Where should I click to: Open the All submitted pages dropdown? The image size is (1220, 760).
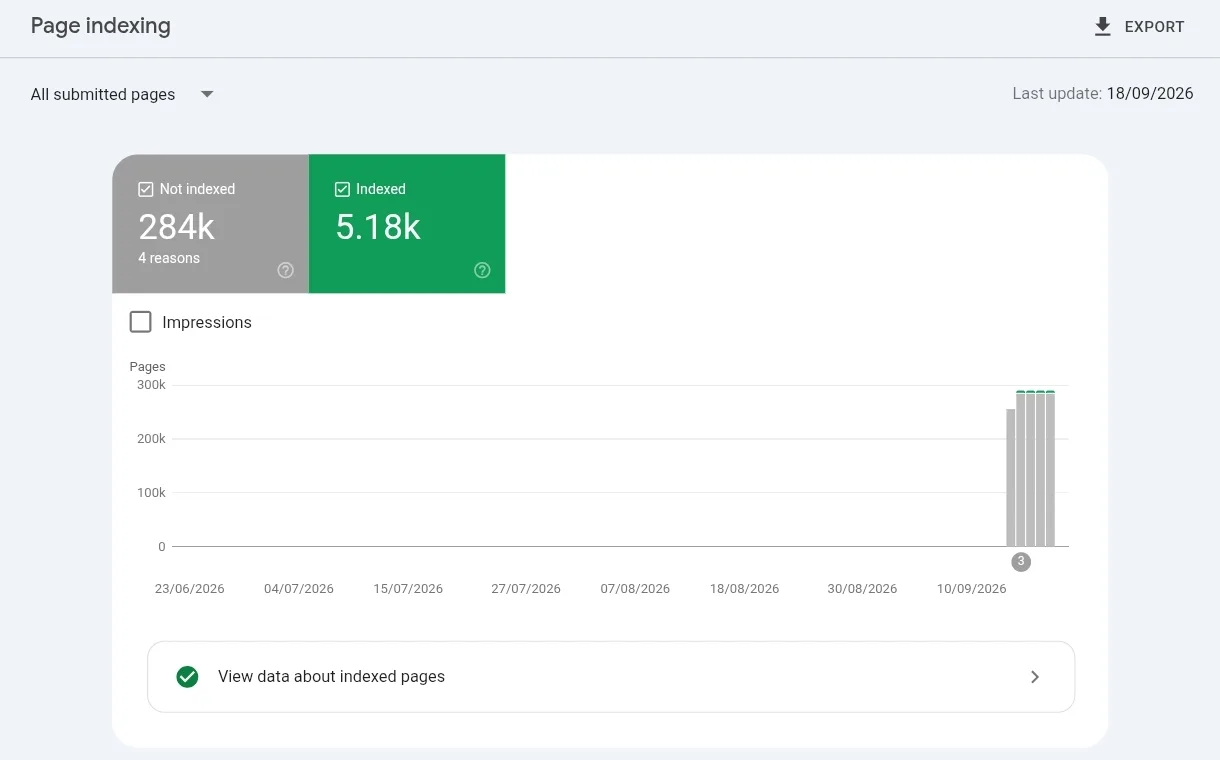coord(123,94)
